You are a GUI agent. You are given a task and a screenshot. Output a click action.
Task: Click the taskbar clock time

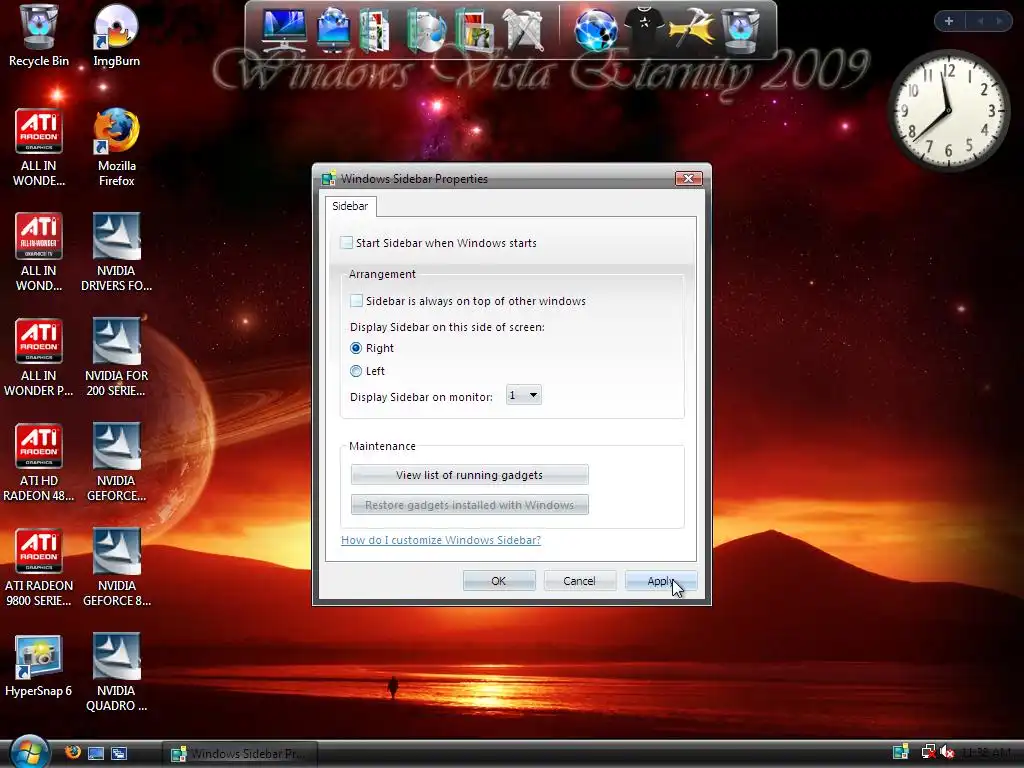(989, 752)
